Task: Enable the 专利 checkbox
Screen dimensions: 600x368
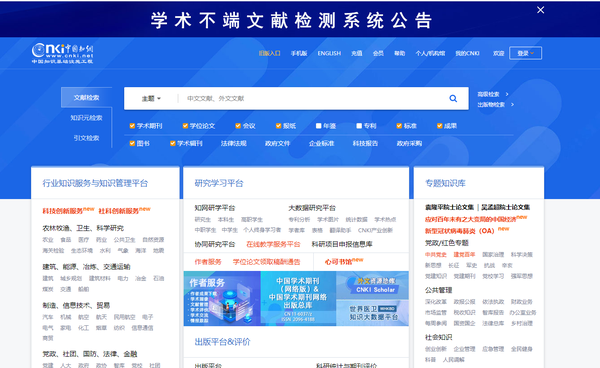Action: coord(359,126)
